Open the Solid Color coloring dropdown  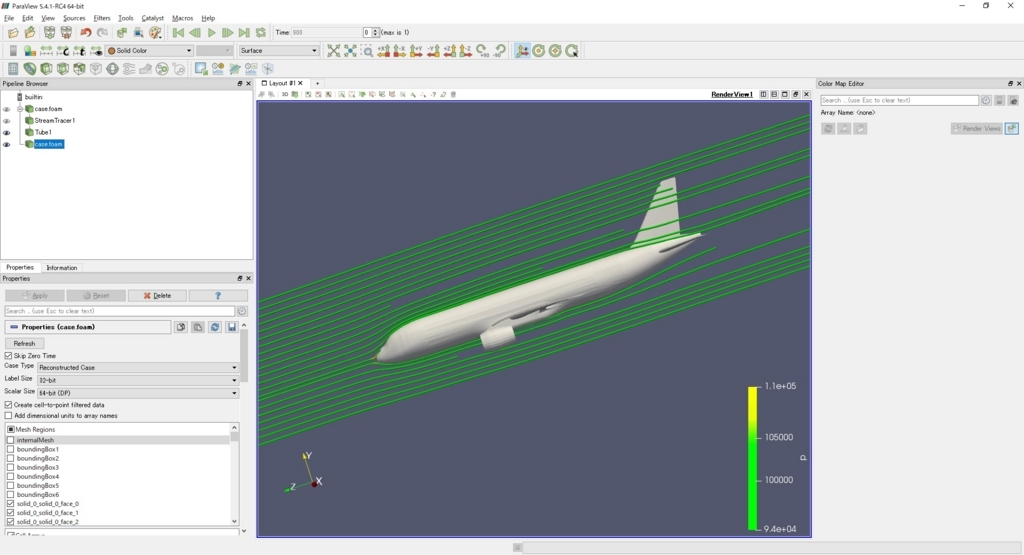click(149, 51)
